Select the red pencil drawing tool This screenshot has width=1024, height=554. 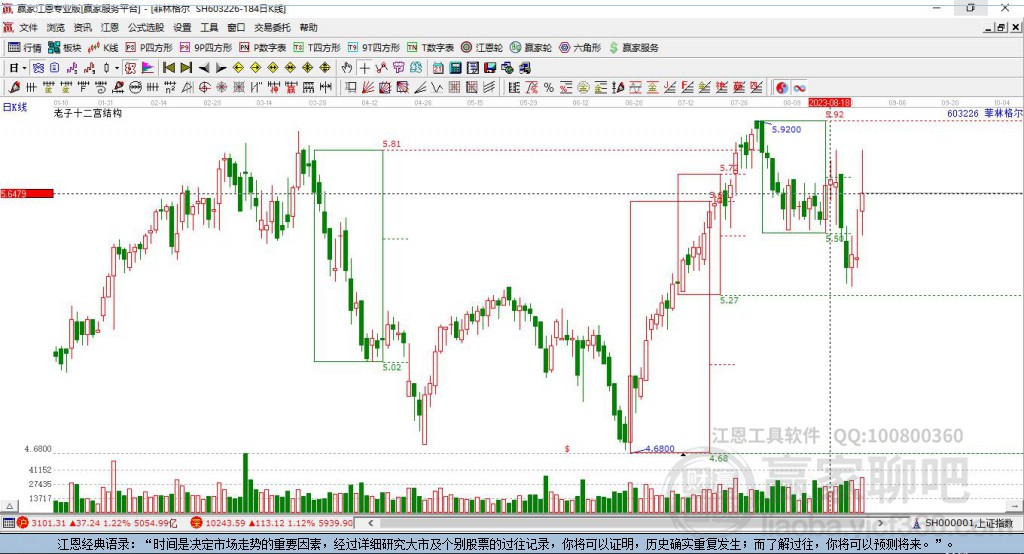tap(14, 88)
